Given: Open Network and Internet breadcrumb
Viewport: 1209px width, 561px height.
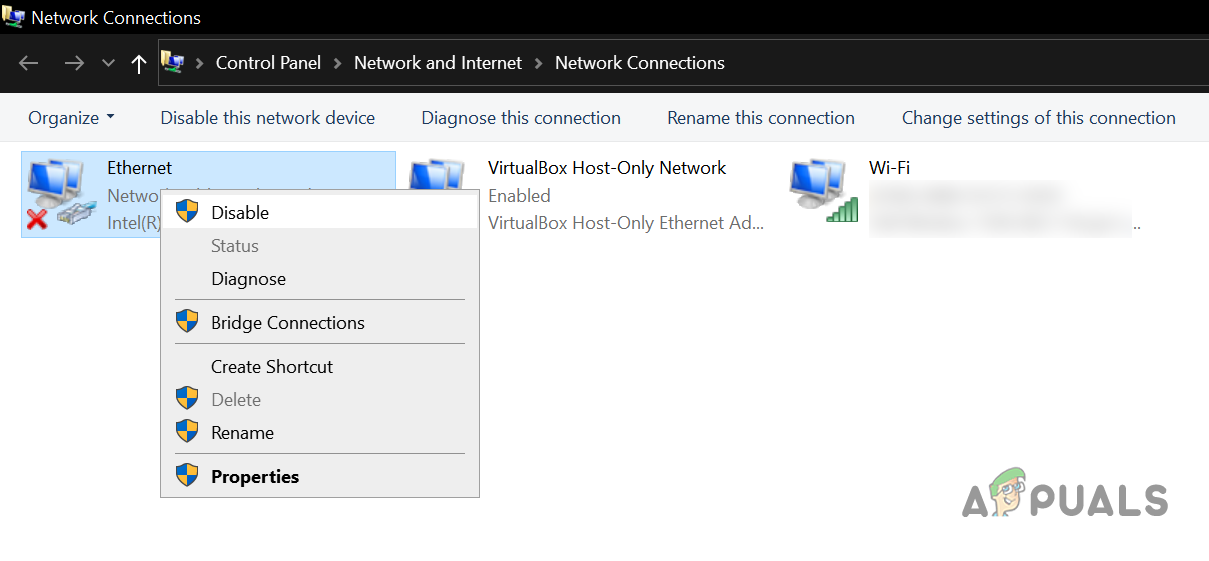Looking at the screenshot, I should click(438, 63).
